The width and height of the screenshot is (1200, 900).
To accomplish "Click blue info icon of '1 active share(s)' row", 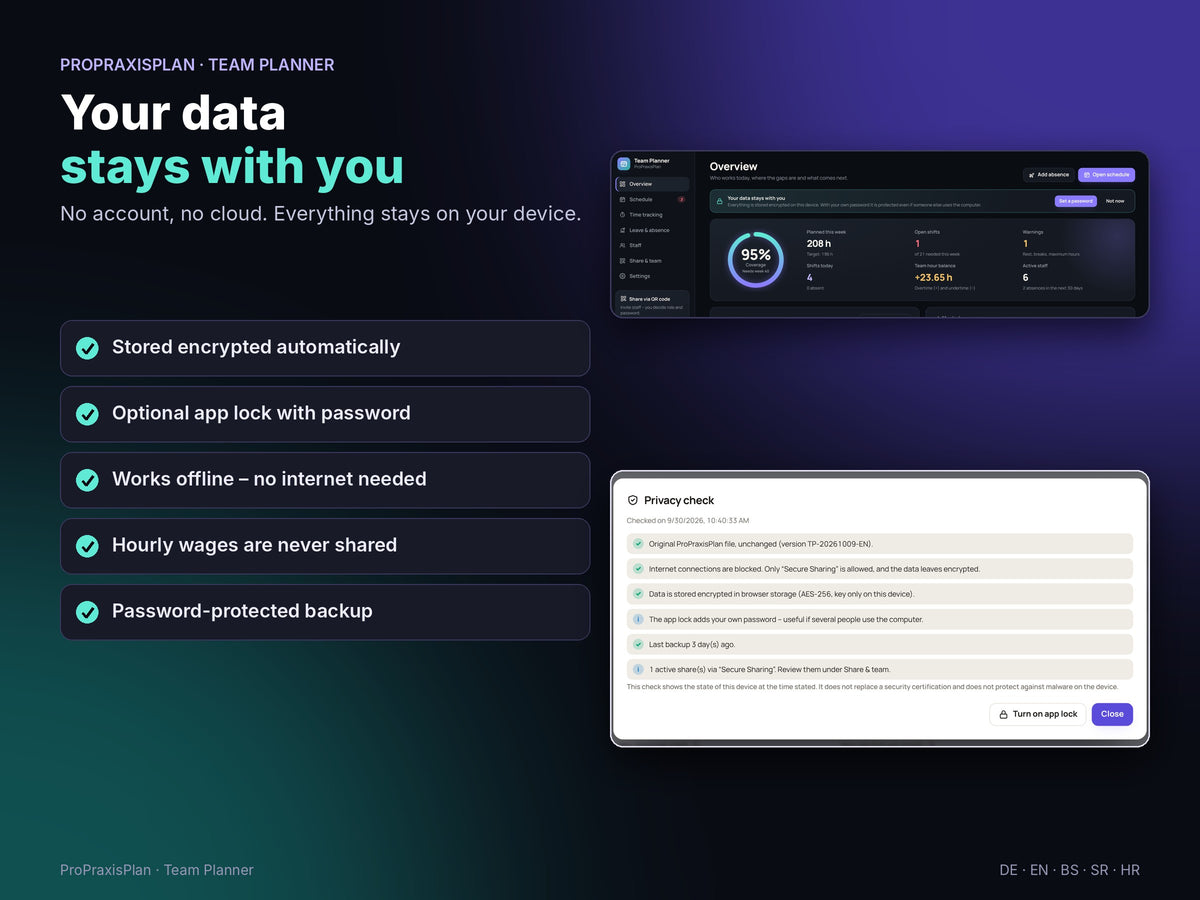I will point(638,670).
